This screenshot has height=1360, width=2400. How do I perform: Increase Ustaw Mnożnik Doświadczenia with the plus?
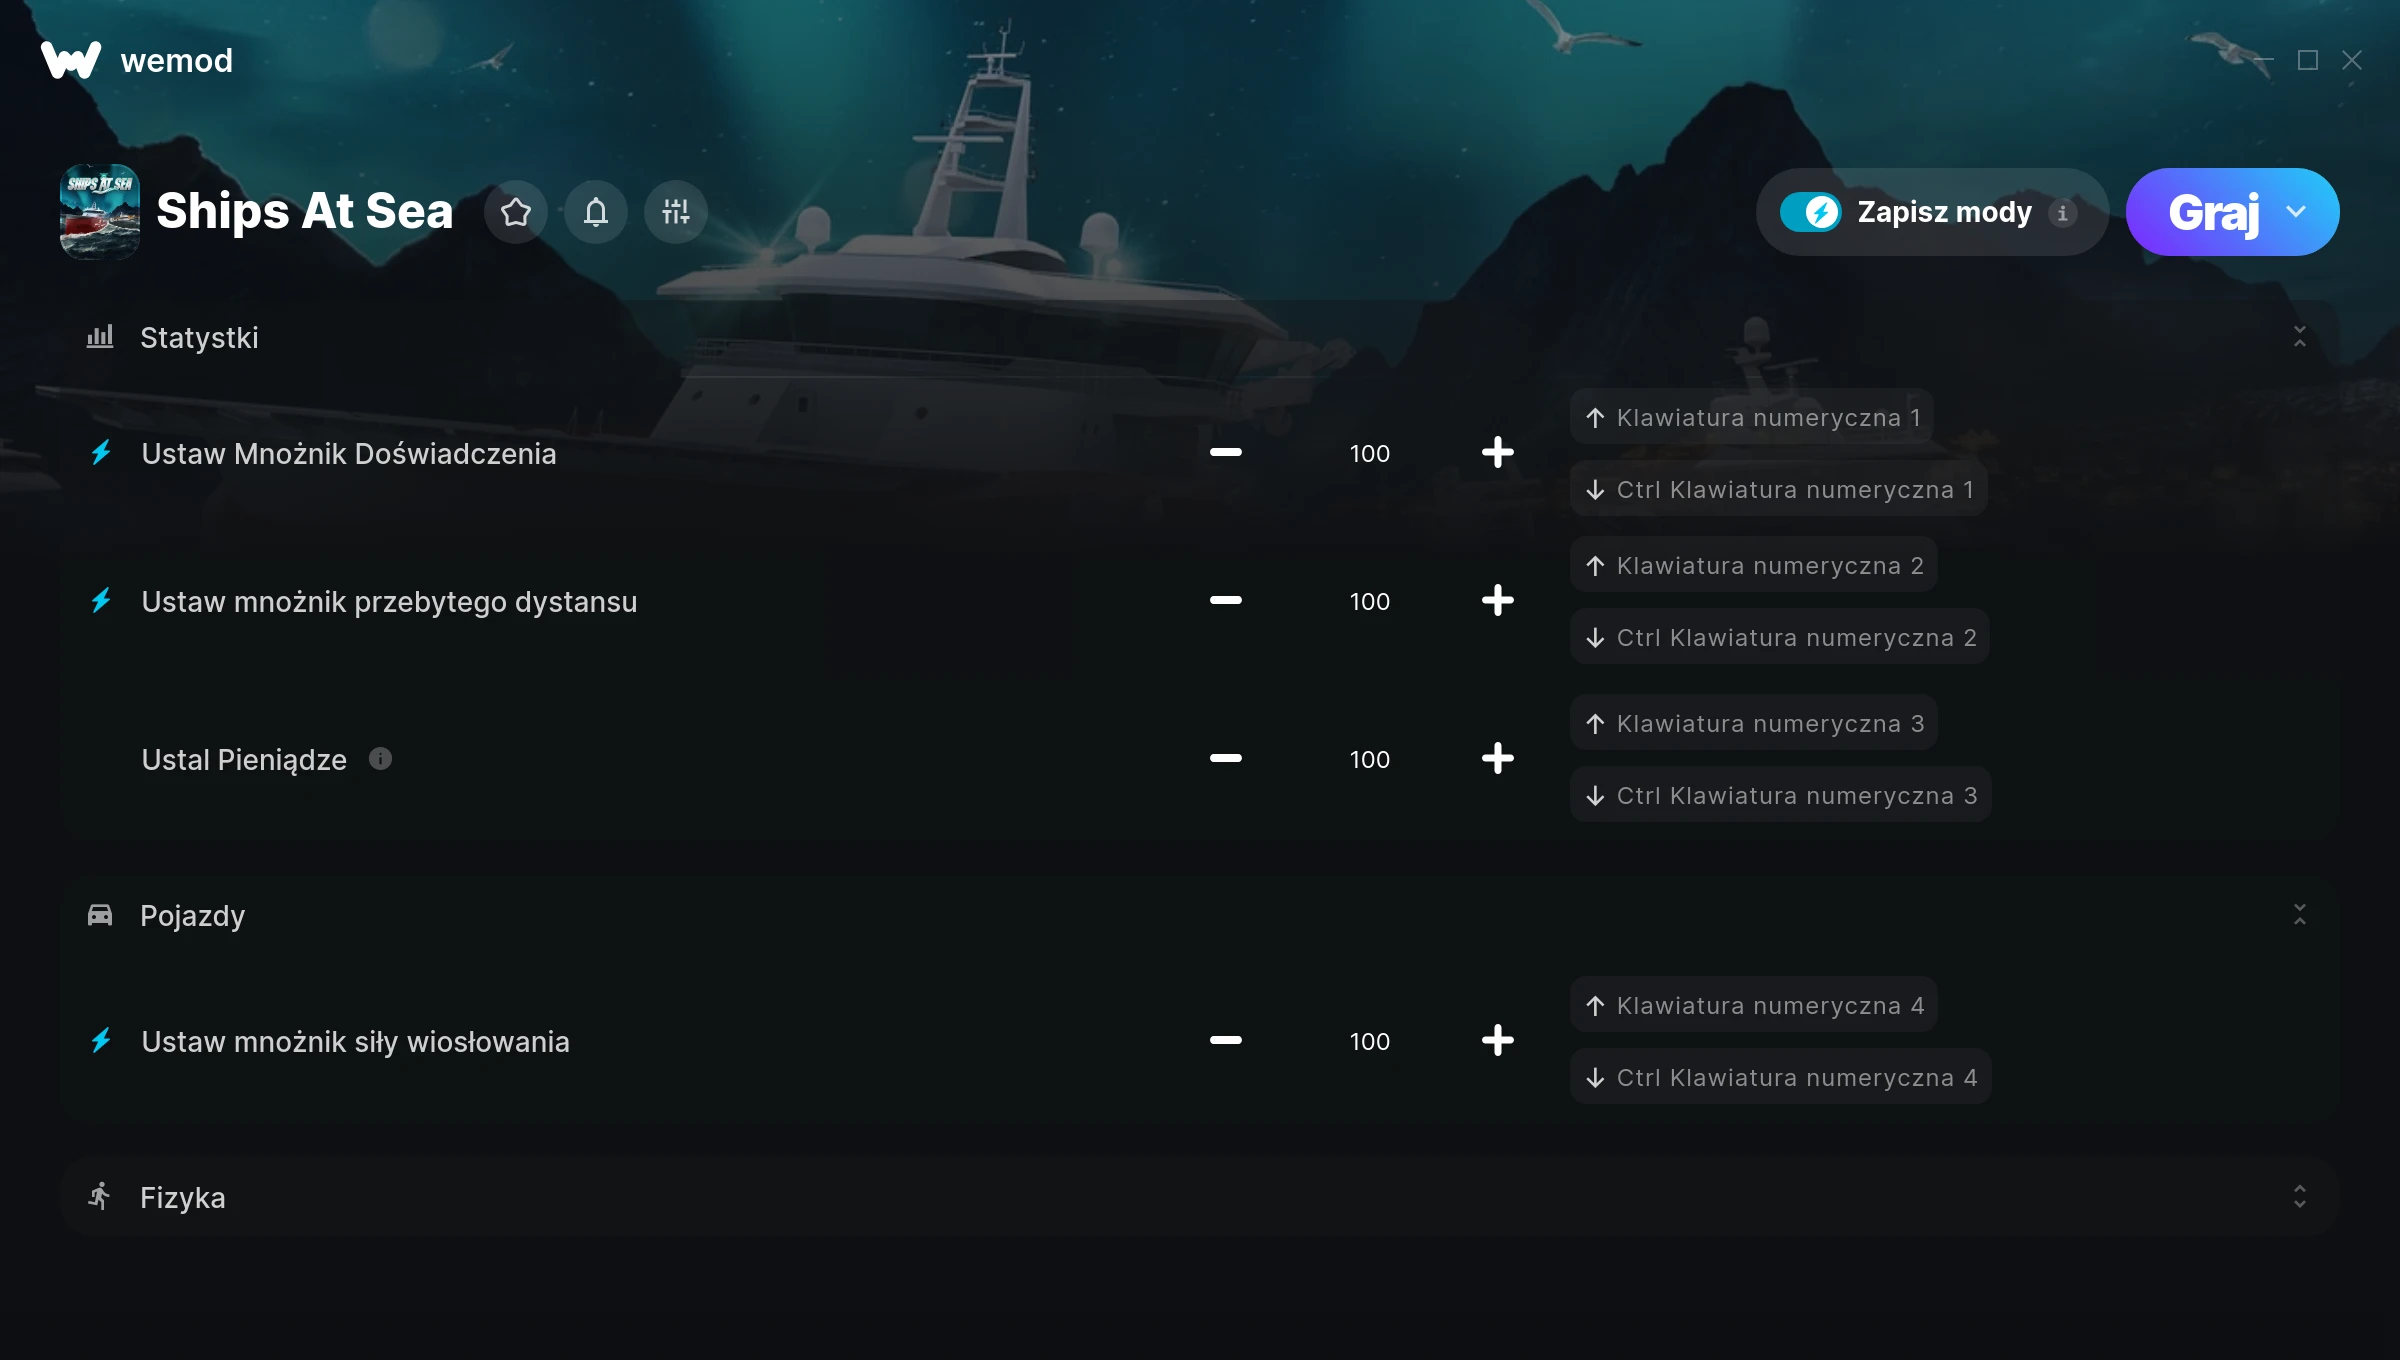1497,453
